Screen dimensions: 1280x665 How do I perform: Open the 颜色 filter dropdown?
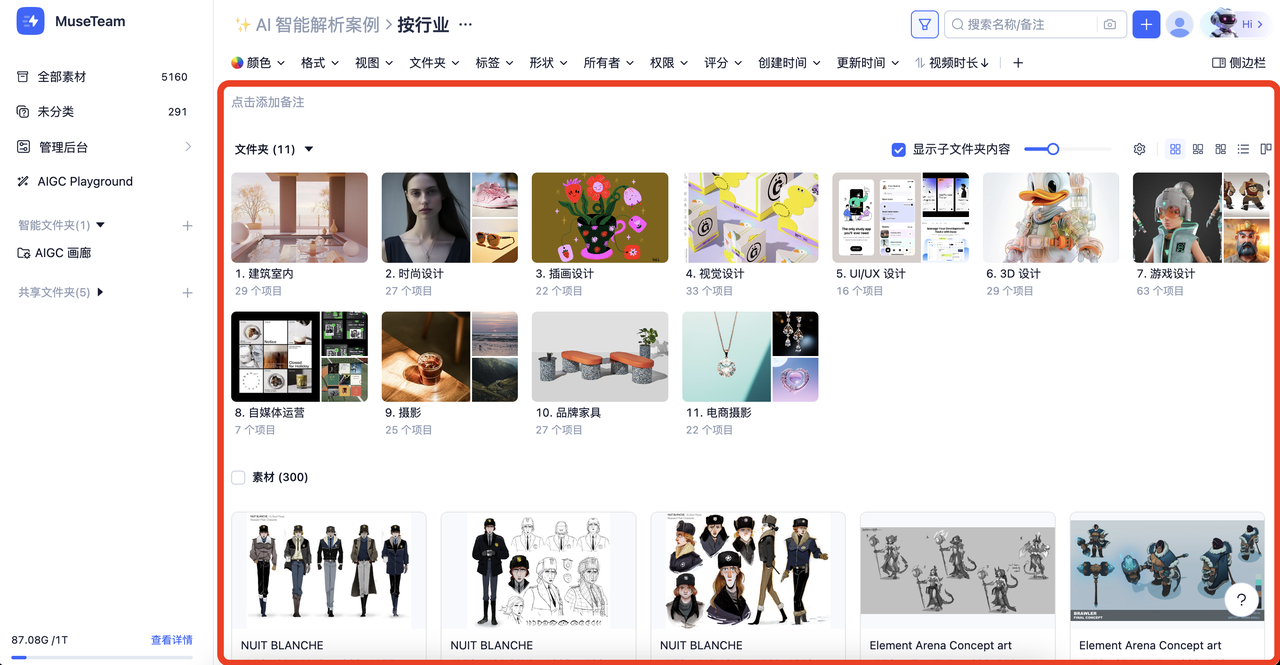coord(257,62)
